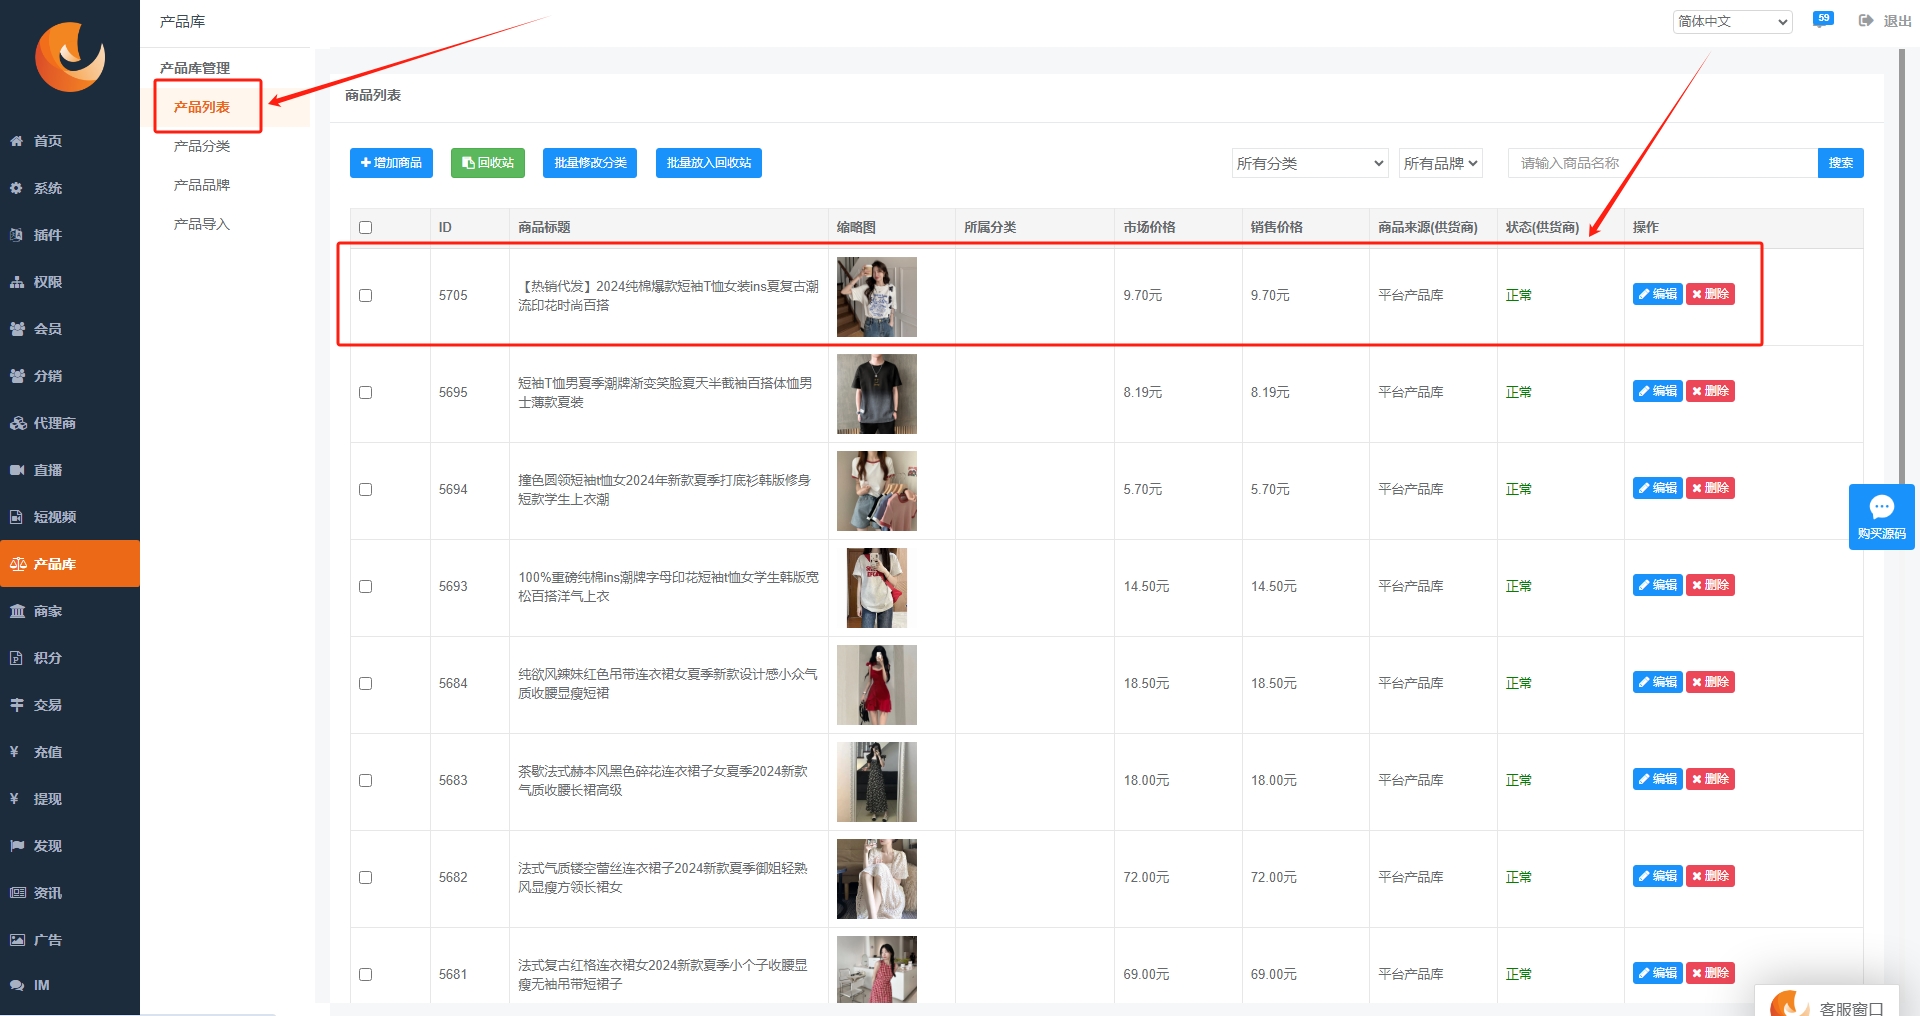Check the box for product ID 5705
Image resolution: width=1920 pixels, height=1016 pixels.
click(365, 295)
